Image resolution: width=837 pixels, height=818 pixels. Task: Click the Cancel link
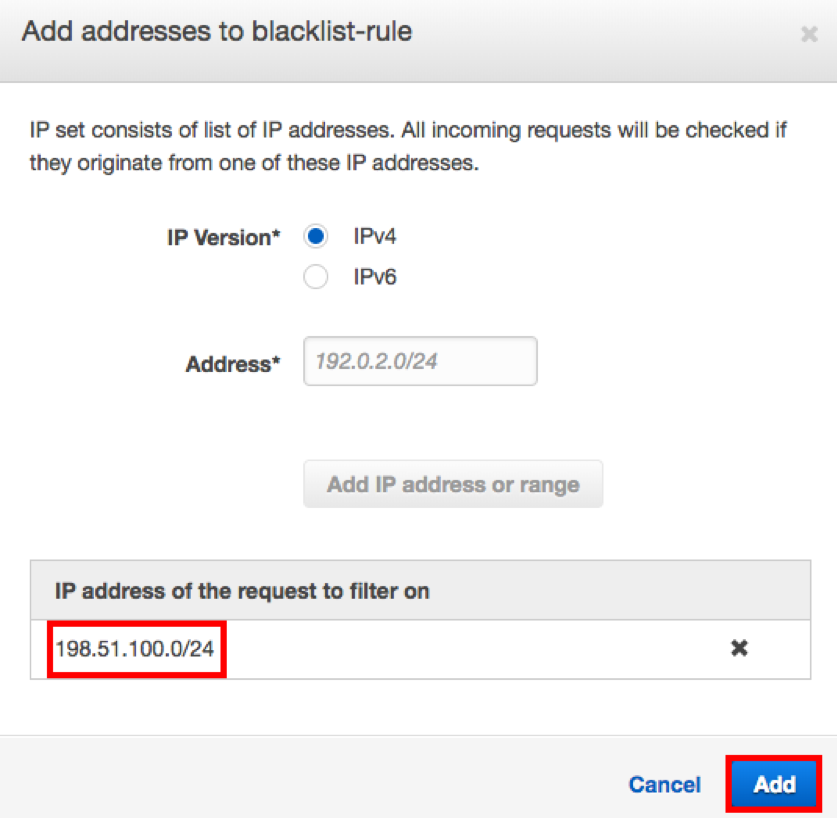coord(664,784)
